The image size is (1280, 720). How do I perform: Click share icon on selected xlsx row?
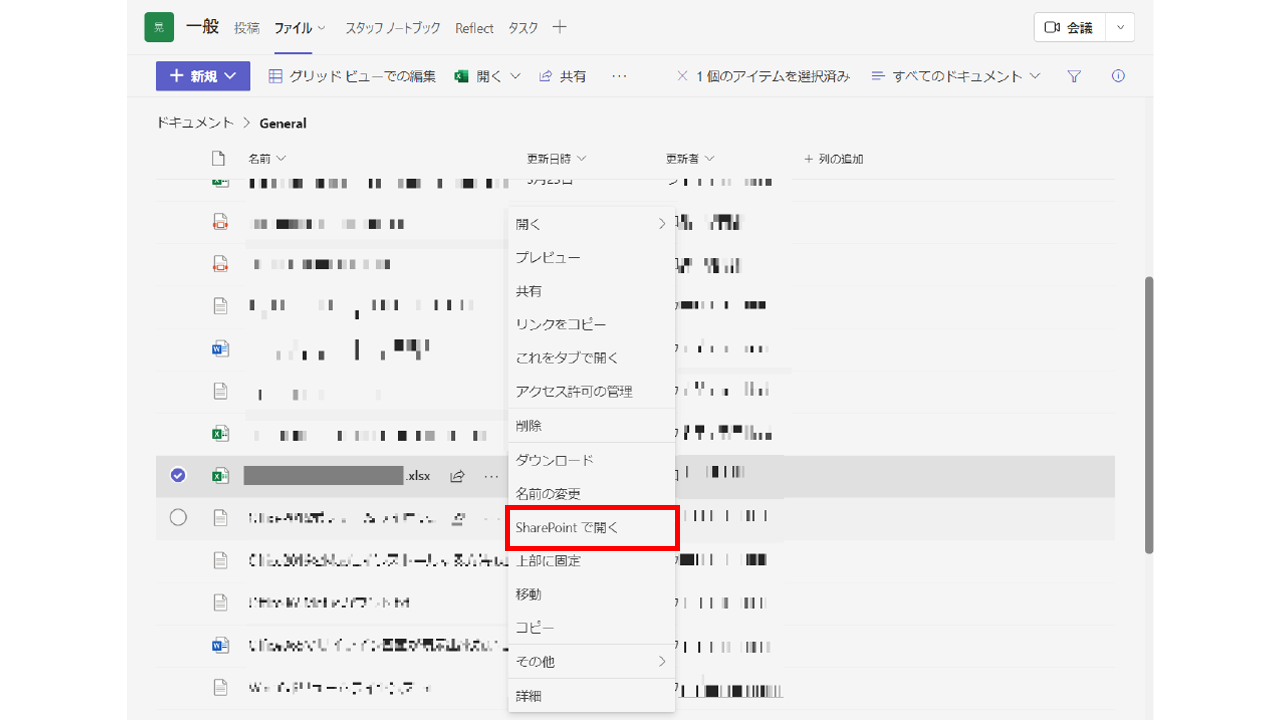click(x=457, y=476)
